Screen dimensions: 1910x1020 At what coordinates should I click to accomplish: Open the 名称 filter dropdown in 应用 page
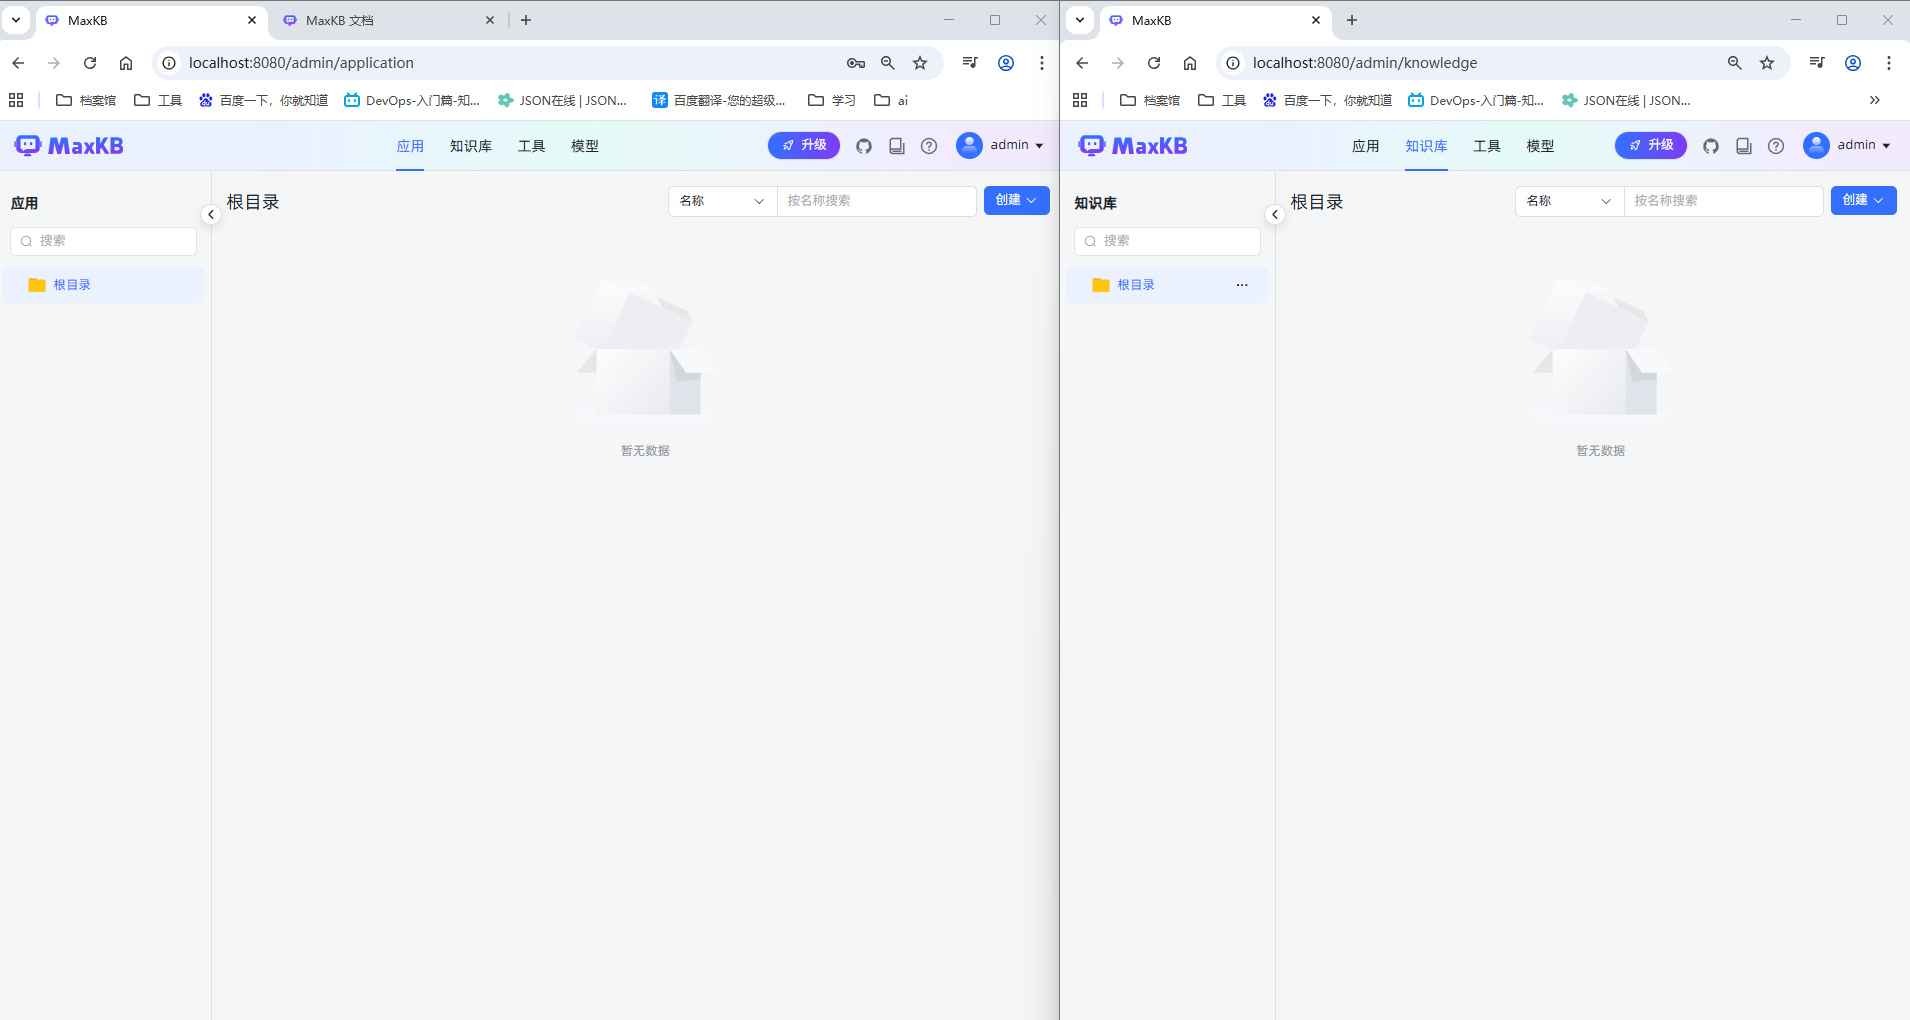722,201
